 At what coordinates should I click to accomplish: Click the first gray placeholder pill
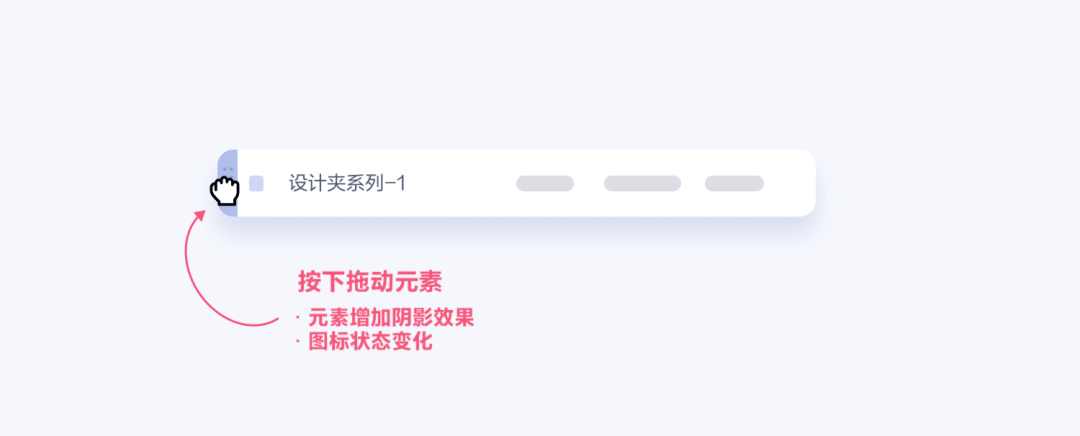click(x=545, y=183)
